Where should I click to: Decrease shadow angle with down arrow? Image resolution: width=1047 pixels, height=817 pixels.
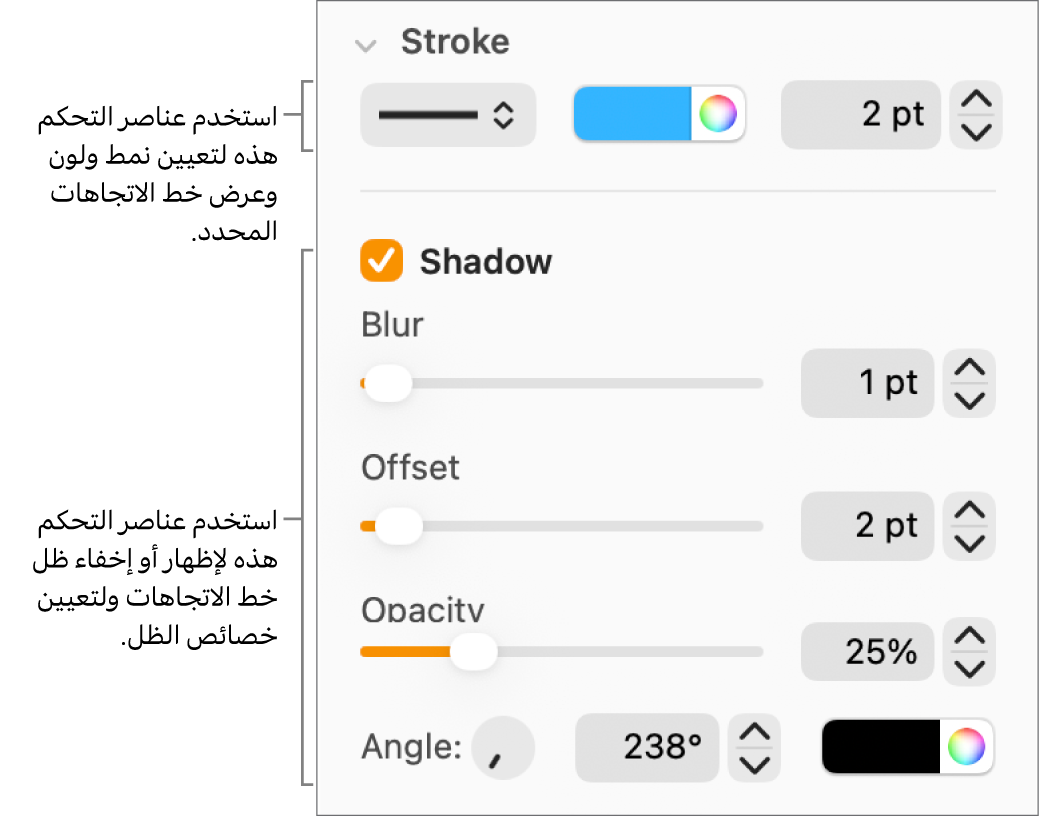point(754,763)
